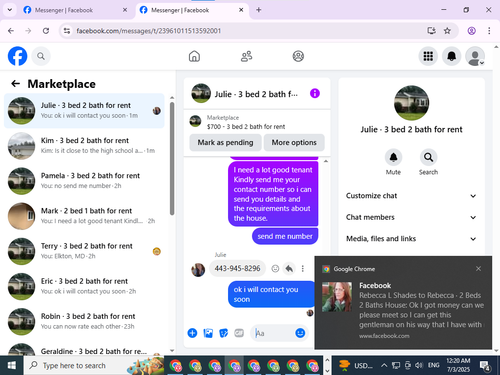Open the Chrome profile icon
This screenshot has width=500, height=375.
[471, 31]
